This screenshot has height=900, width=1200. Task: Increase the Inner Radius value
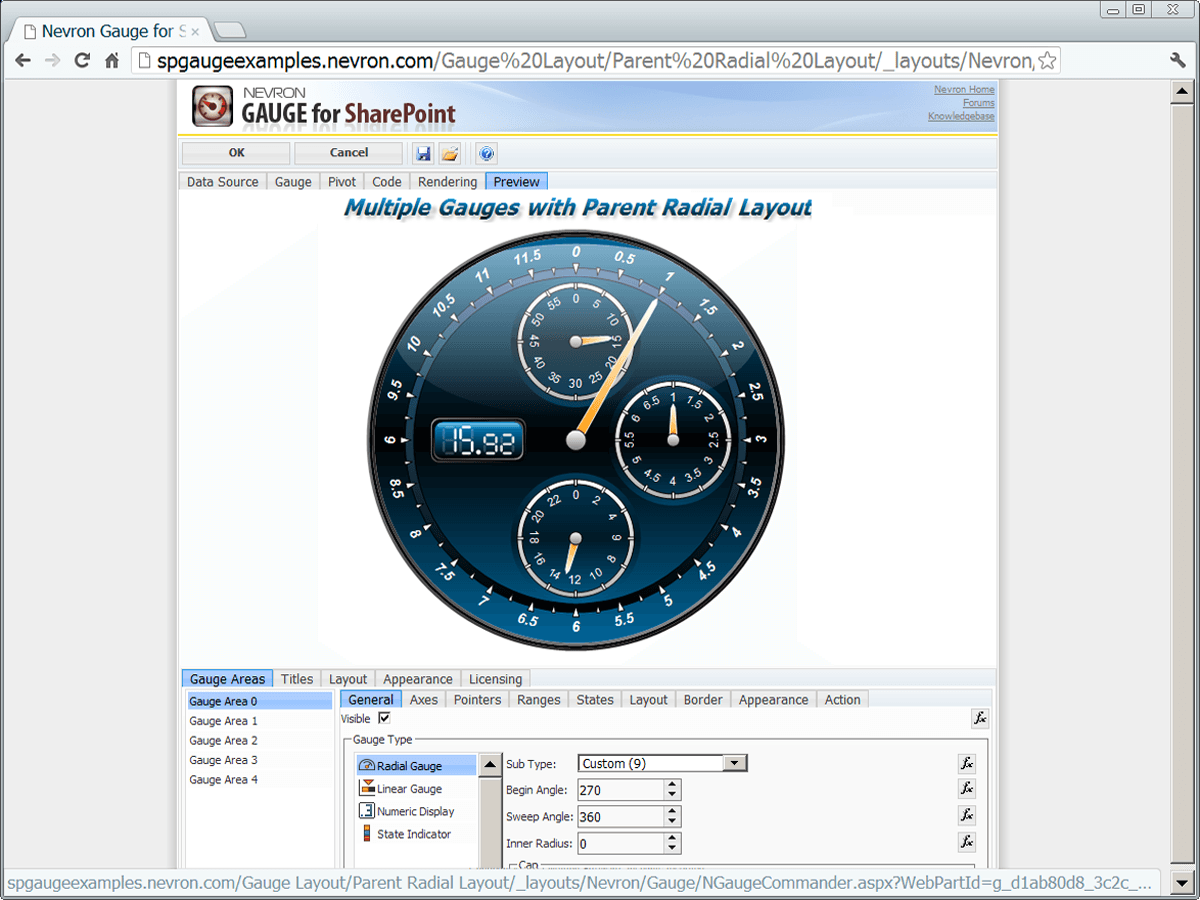672,838
